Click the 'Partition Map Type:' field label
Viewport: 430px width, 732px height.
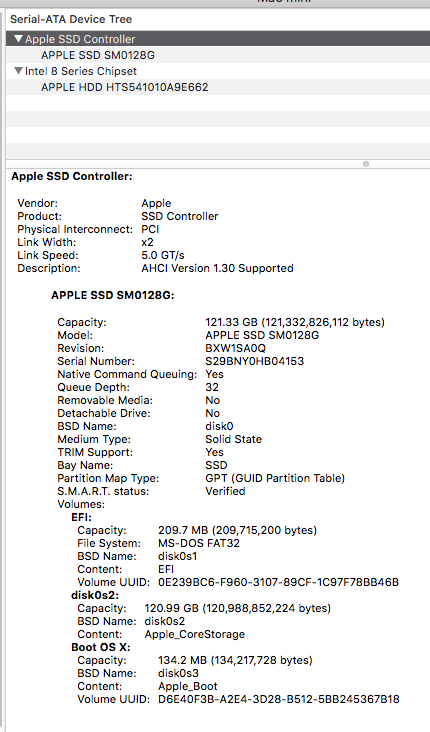[x=108, y=479]
